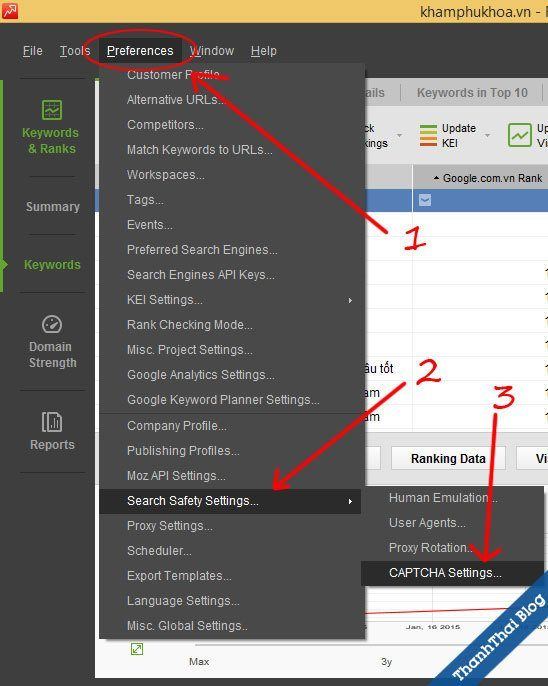Click the green chart Update Visibility icon
548x686 pixels.
pos(520,135)
